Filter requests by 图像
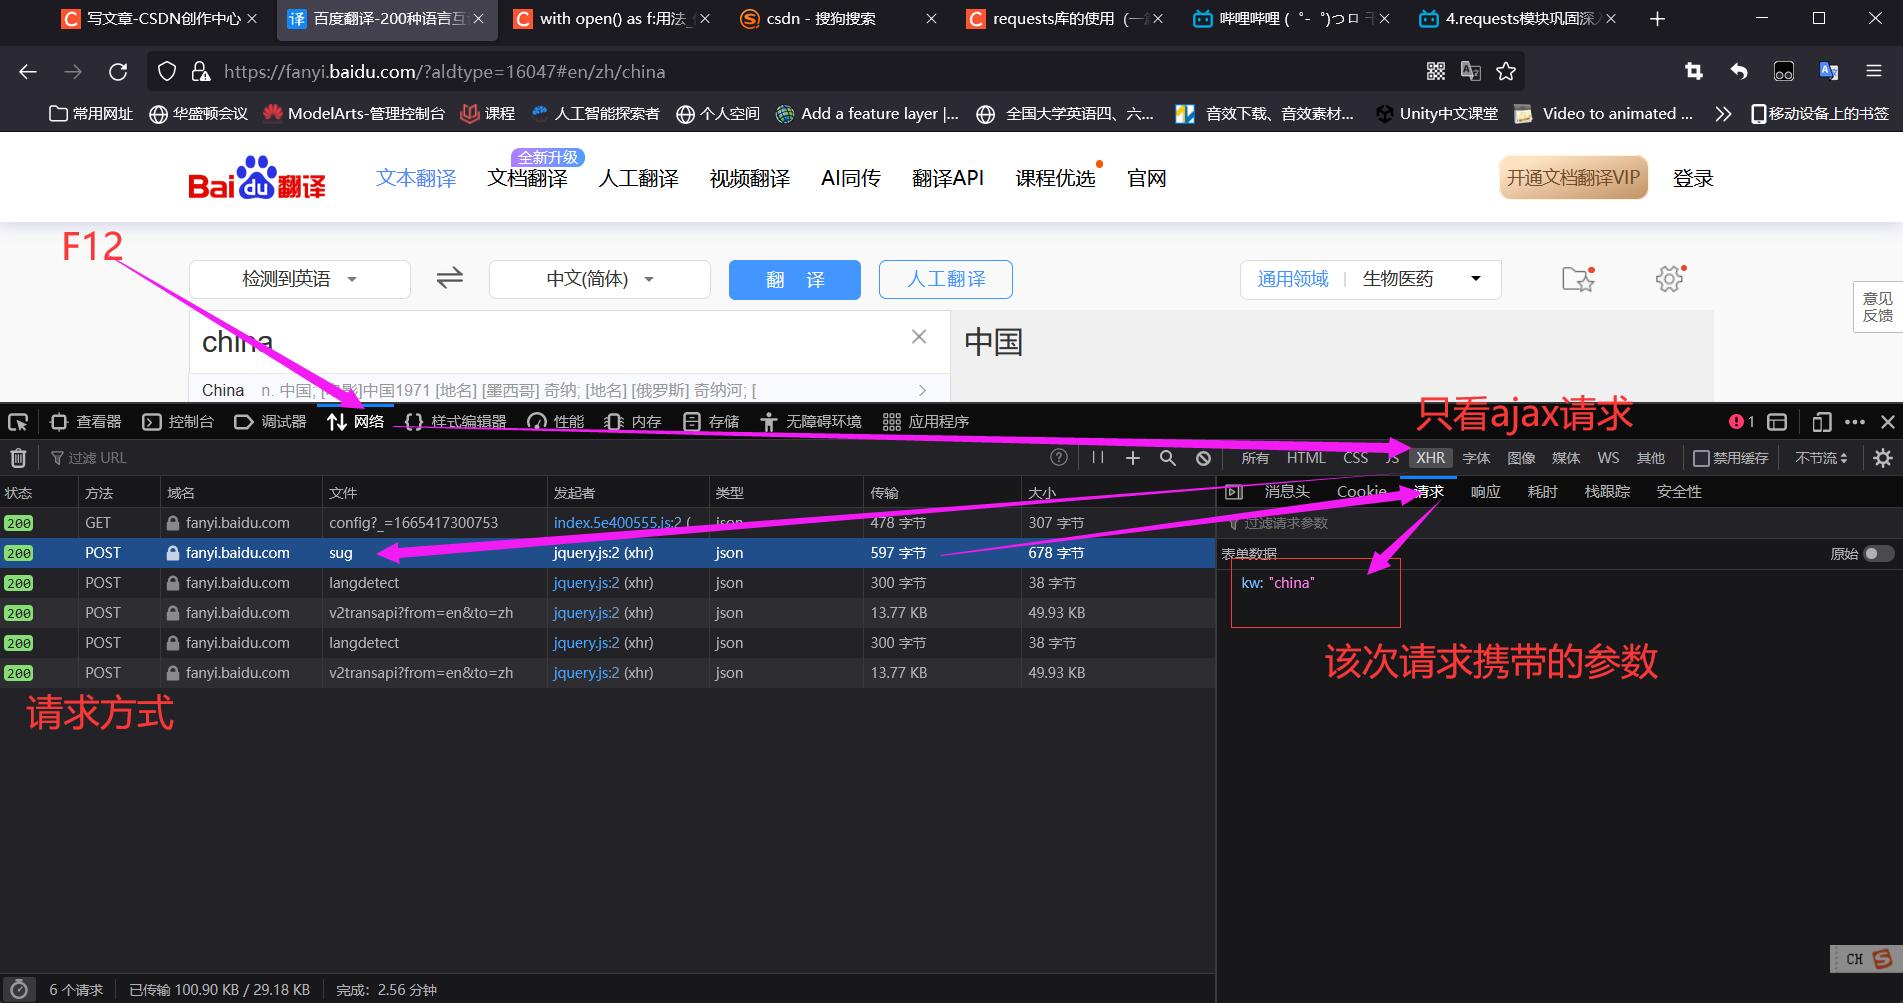Viewport: 1903px width, 1003px height. [x=1521, y=458]
